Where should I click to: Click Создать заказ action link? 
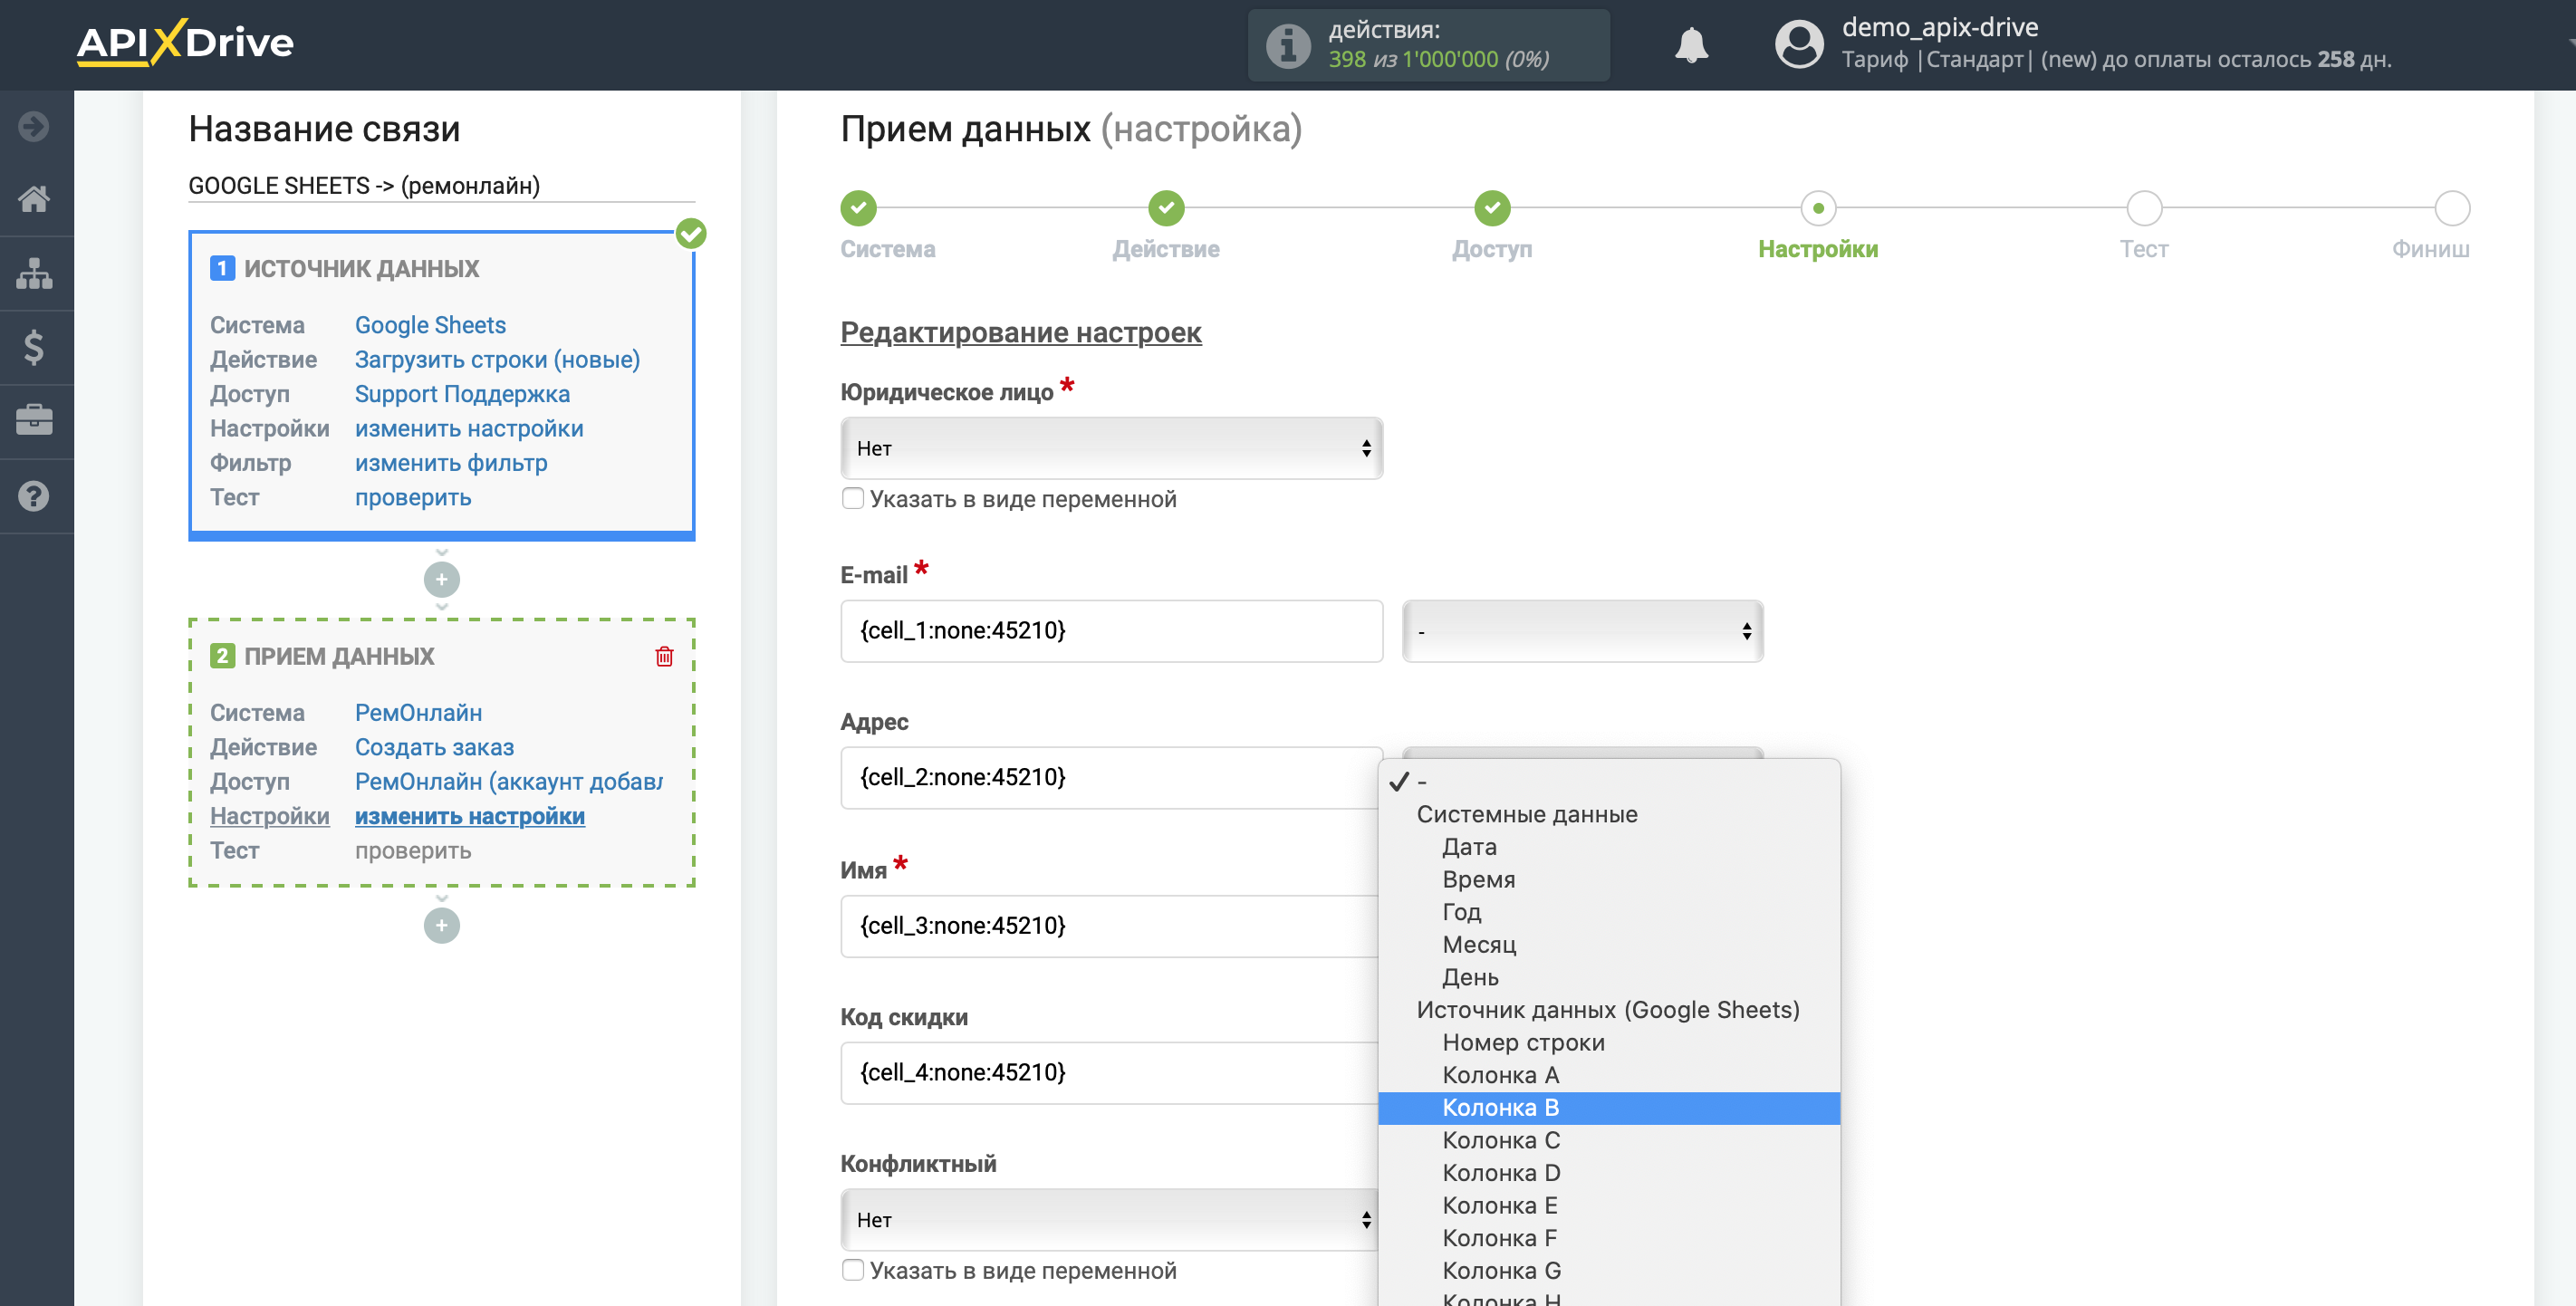[x=434, y=747]
